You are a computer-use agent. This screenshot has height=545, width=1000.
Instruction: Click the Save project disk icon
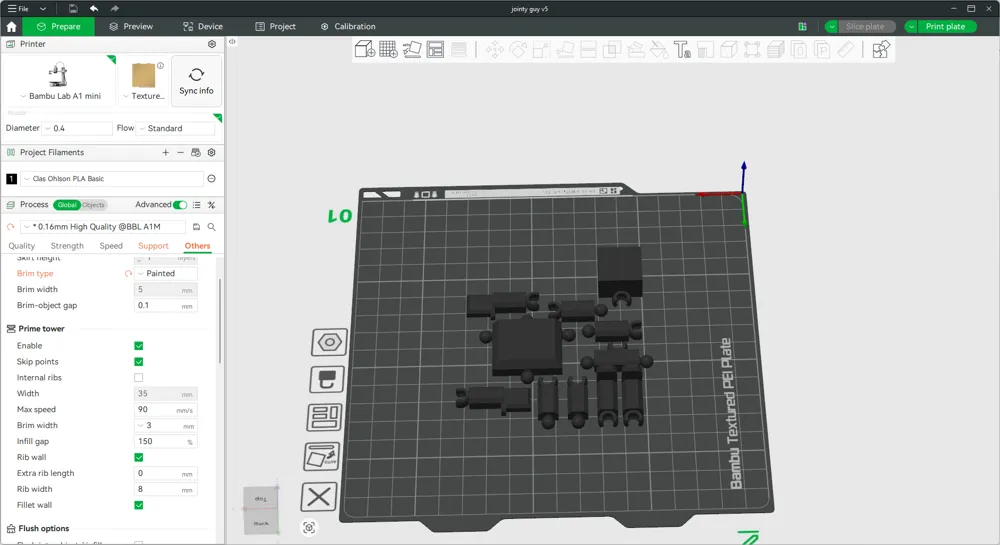pyautogui.click(x=73, y=8)
